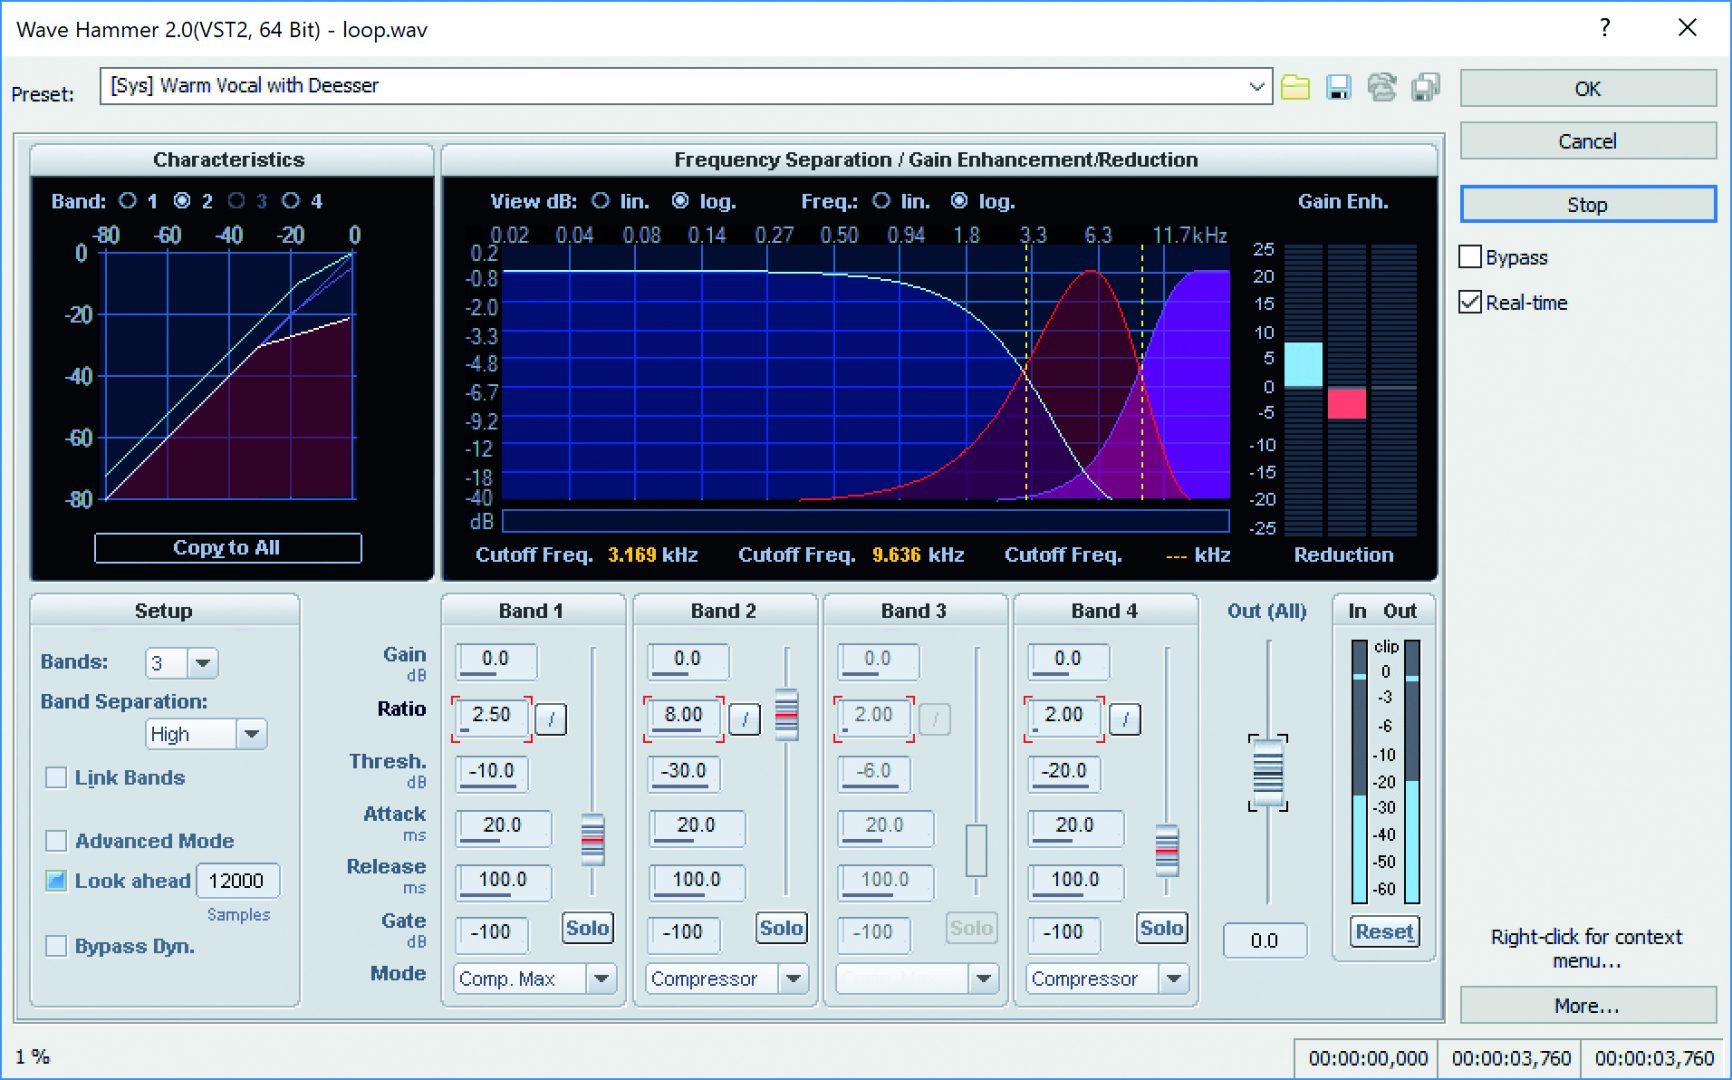Click Band 2 ratio slash button

[x=744, y=718]
